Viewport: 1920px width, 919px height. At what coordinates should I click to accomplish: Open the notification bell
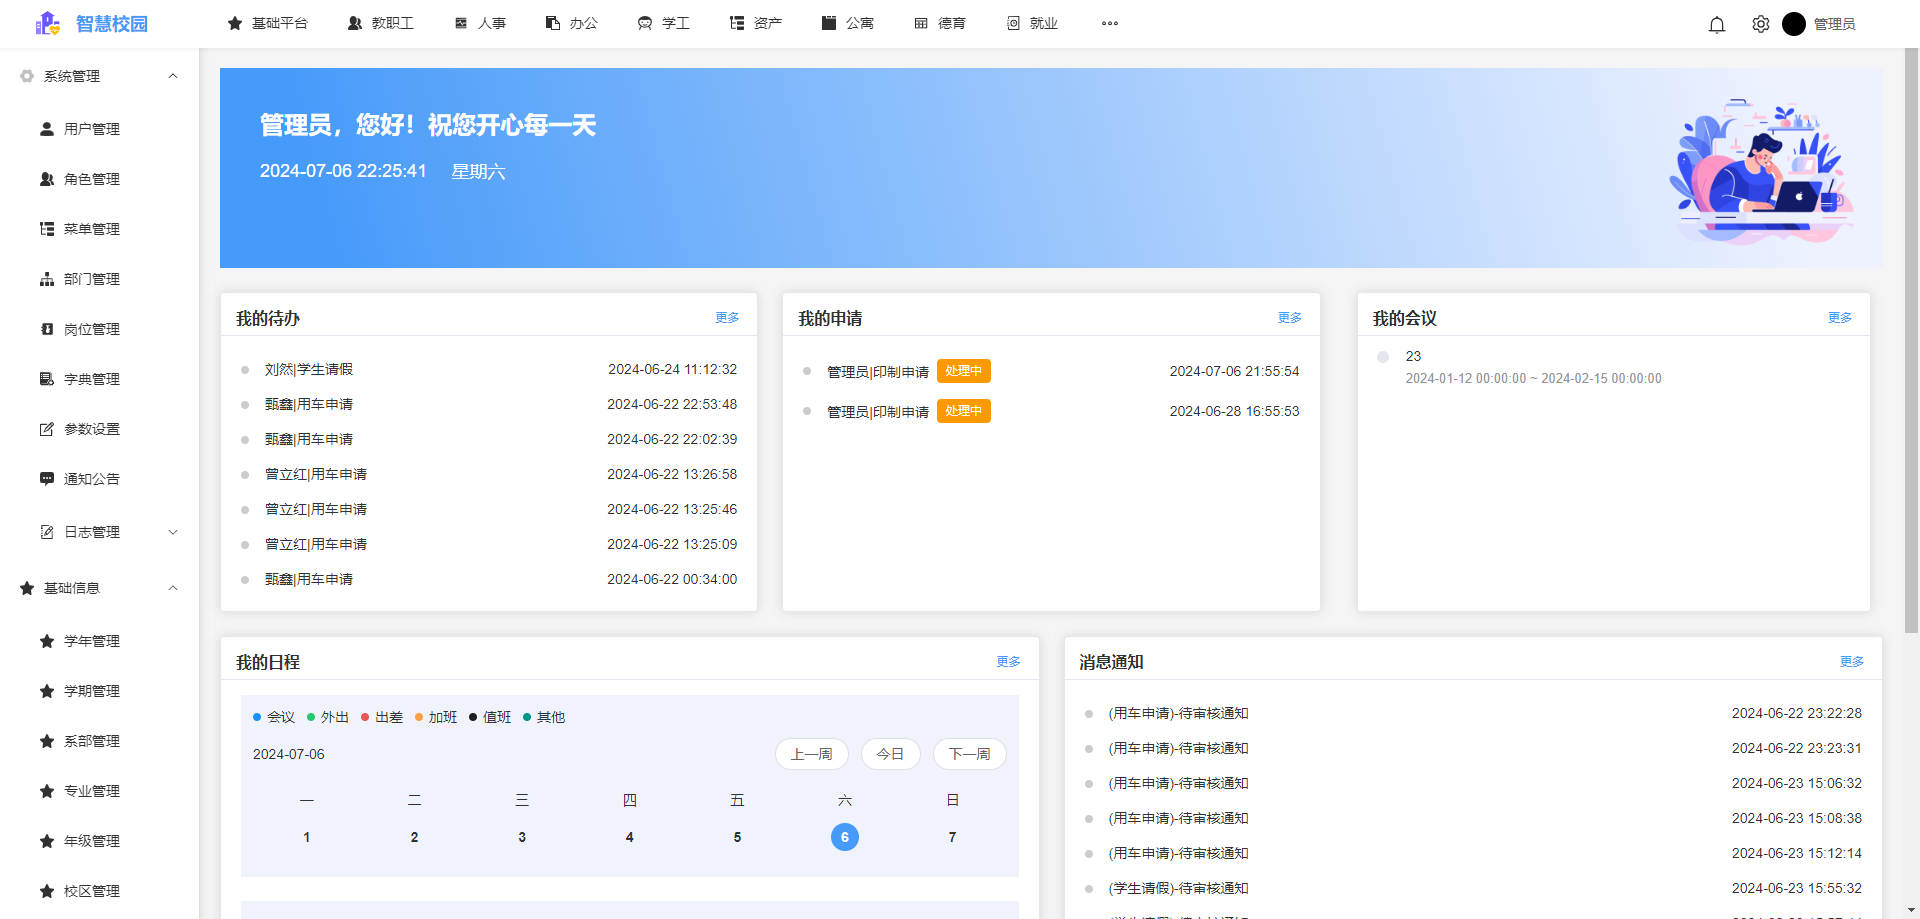pos(1717,23)
